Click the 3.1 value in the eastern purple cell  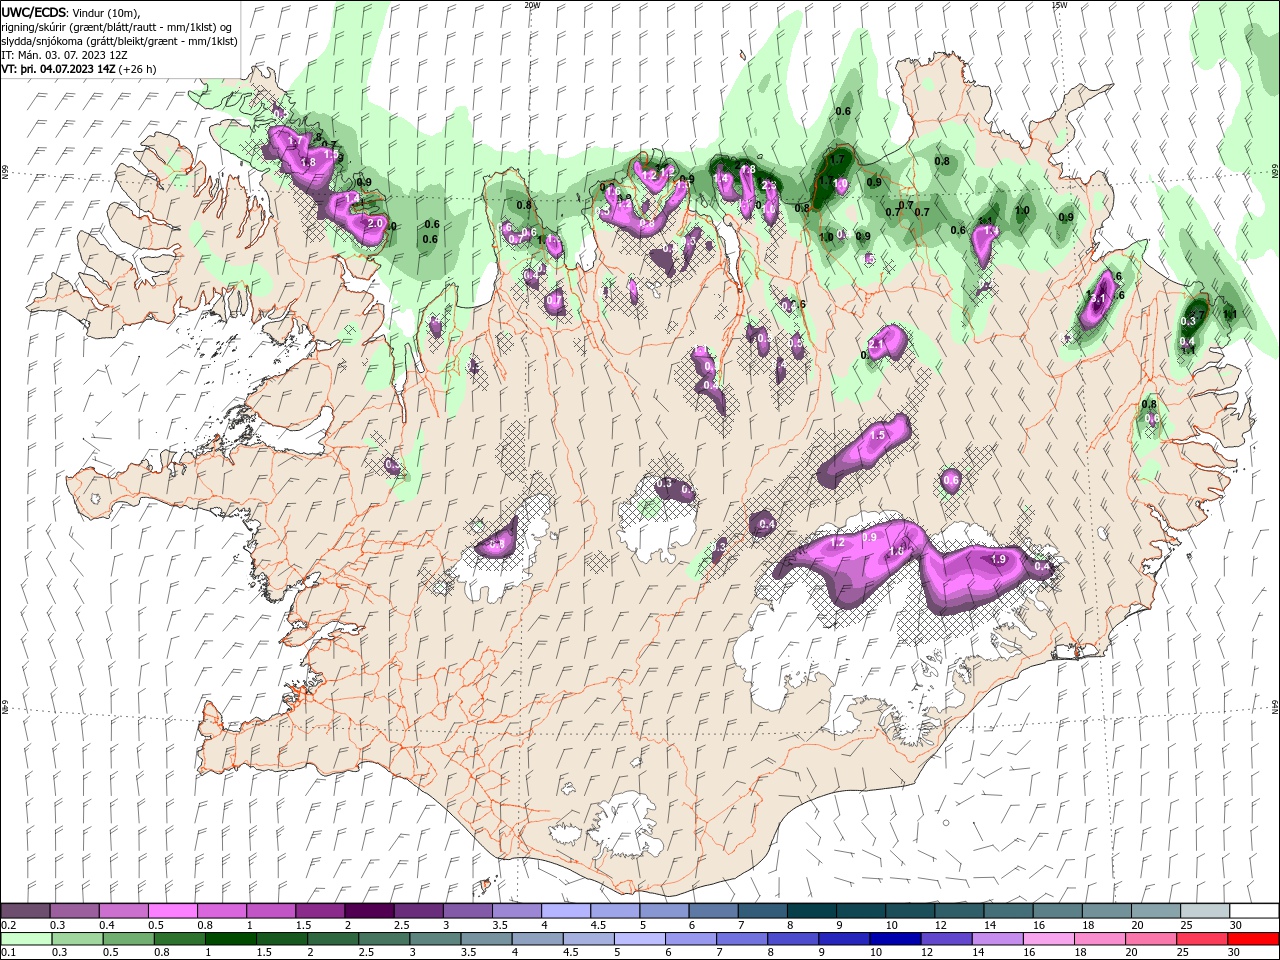(x=1096, y=298)
